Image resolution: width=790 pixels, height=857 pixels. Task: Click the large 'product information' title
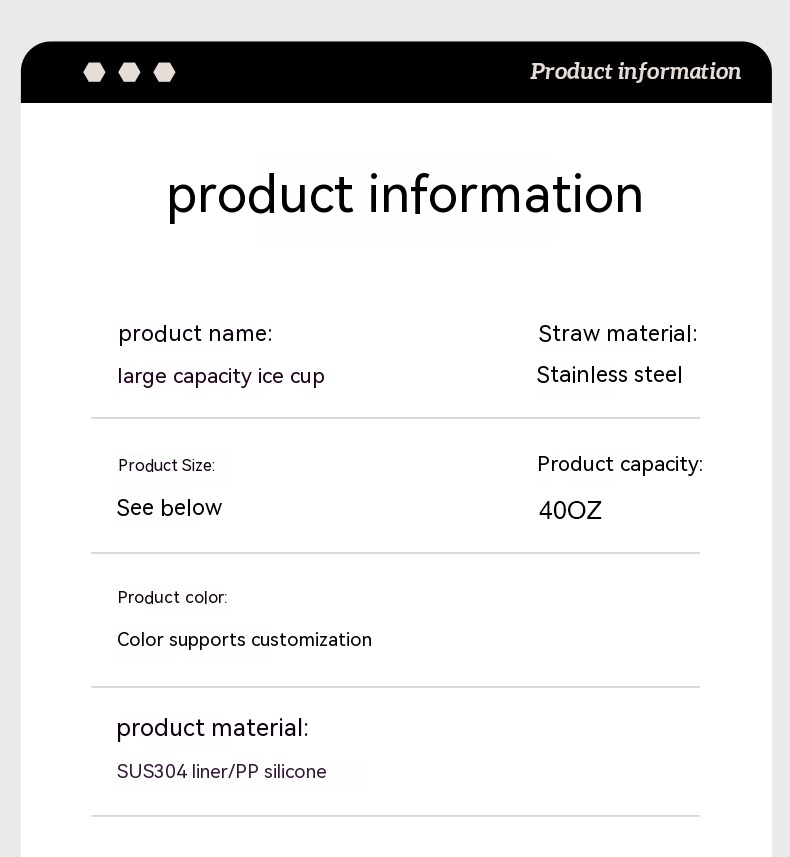pyautogui.click(x=404, y=194)
